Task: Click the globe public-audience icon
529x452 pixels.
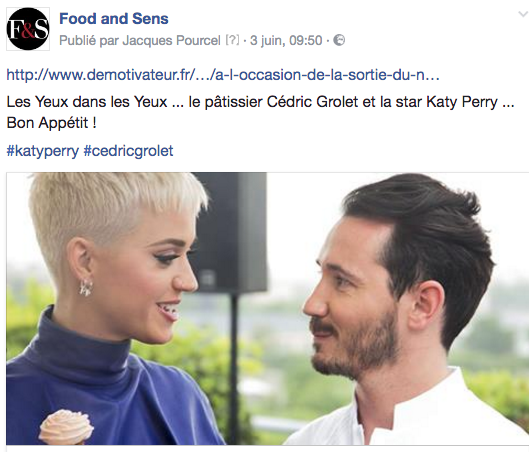Action: pyautogui.click(x=339, y=40)
